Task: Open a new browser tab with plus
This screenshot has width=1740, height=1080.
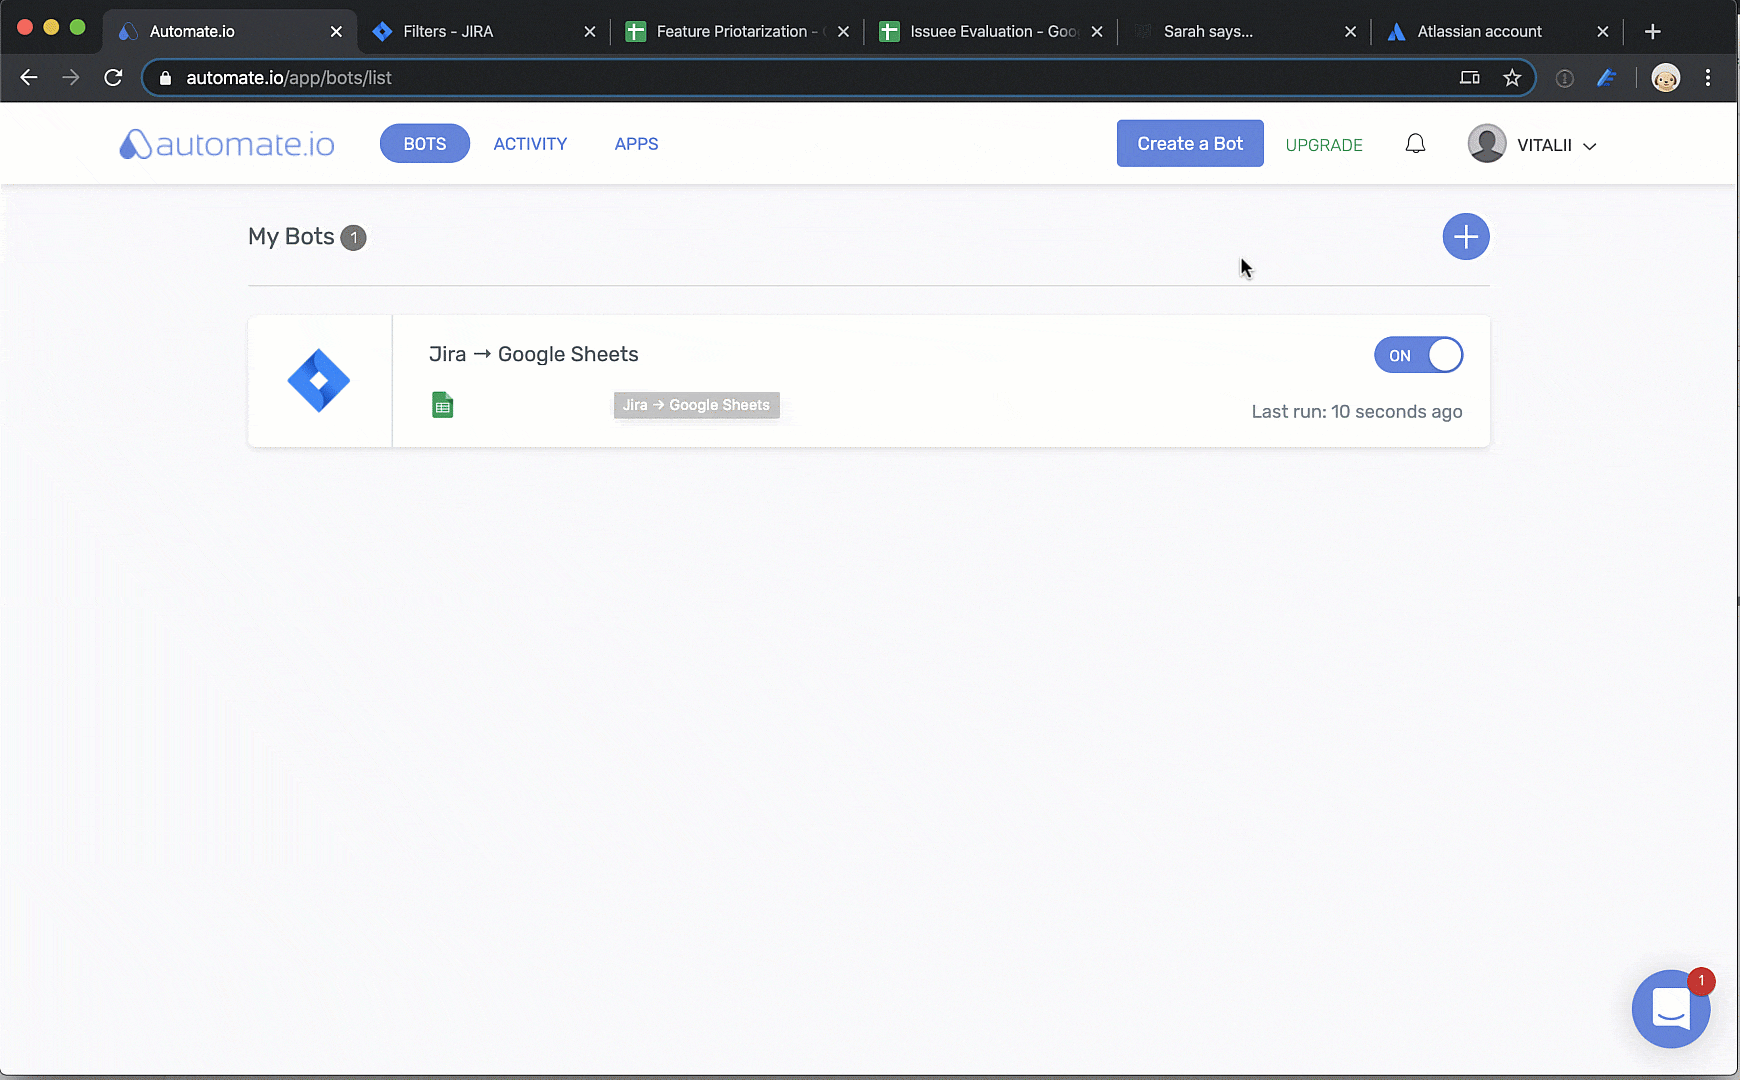Action: click(x=1653, y=32)
